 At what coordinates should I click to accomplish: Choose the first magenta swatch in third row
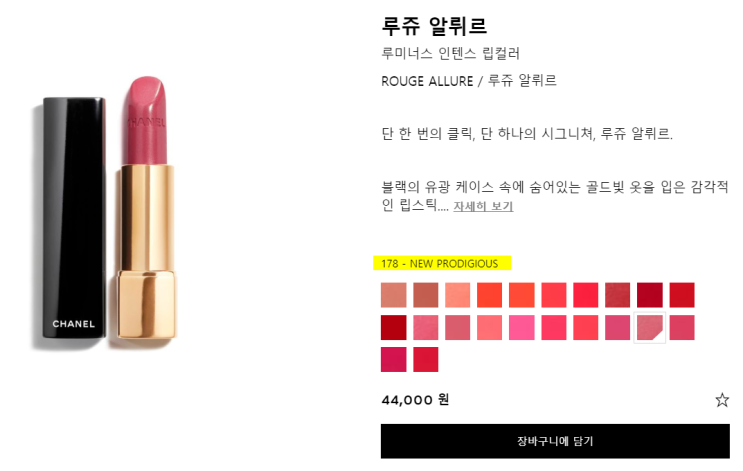click(x=393, y=359)
